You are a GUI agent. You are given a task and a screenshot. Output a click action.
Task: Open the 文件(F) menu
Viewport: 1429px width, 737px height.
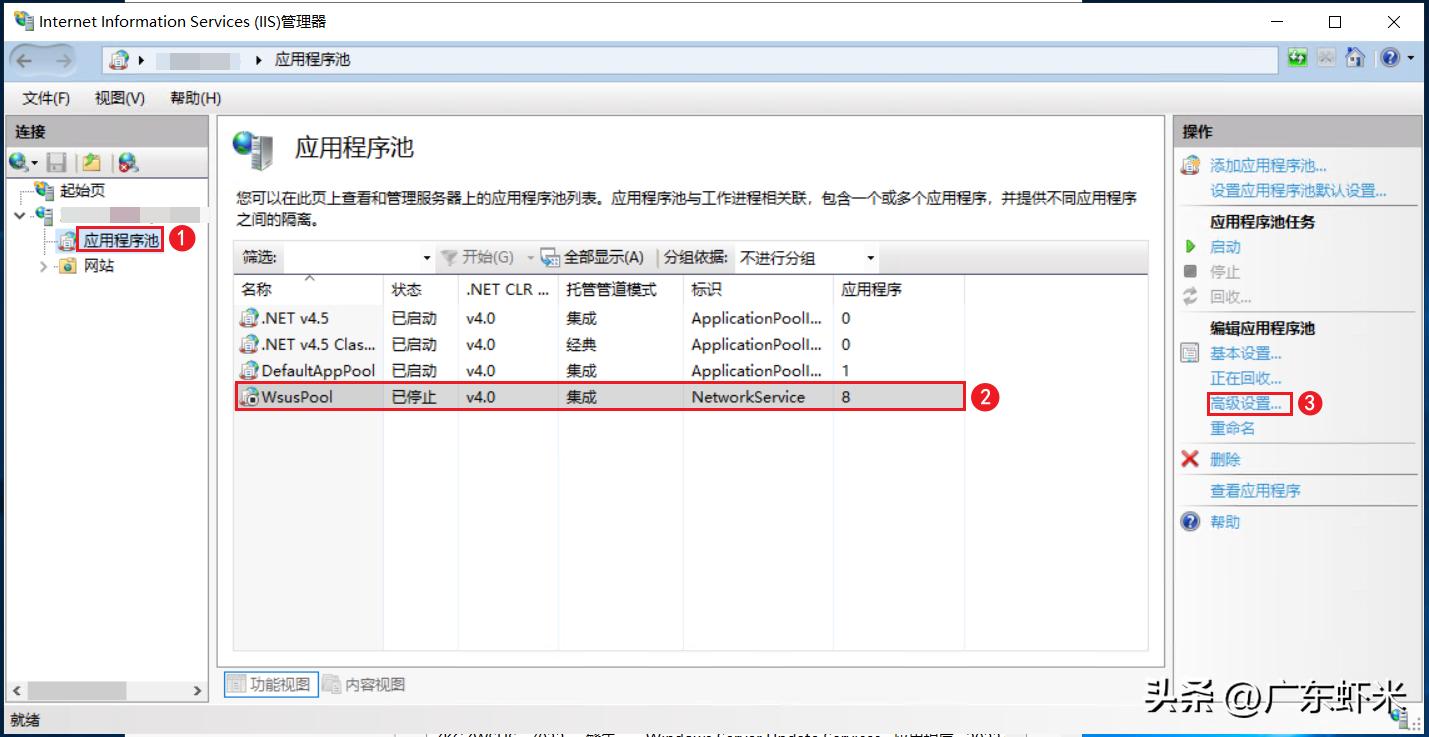[x=44, y=98]
